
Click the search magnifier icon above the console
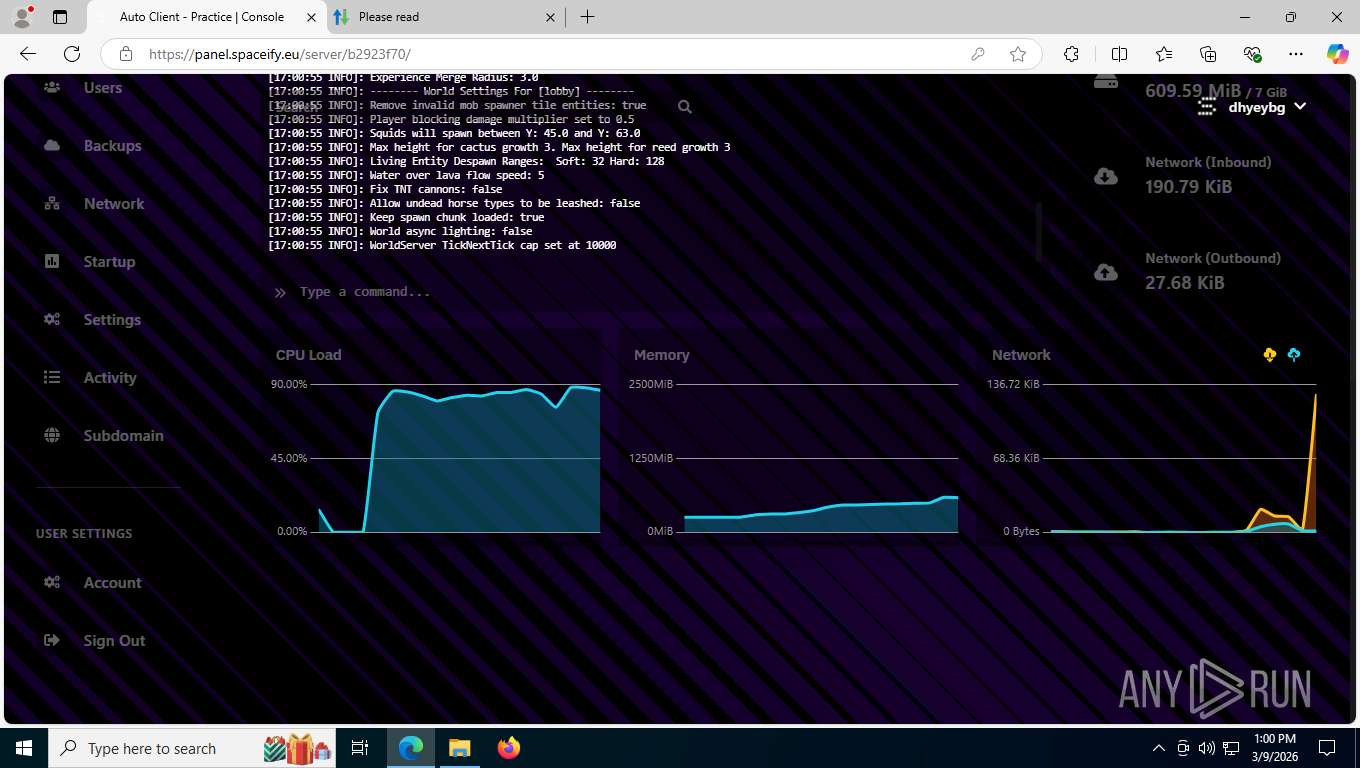[684, 107]
